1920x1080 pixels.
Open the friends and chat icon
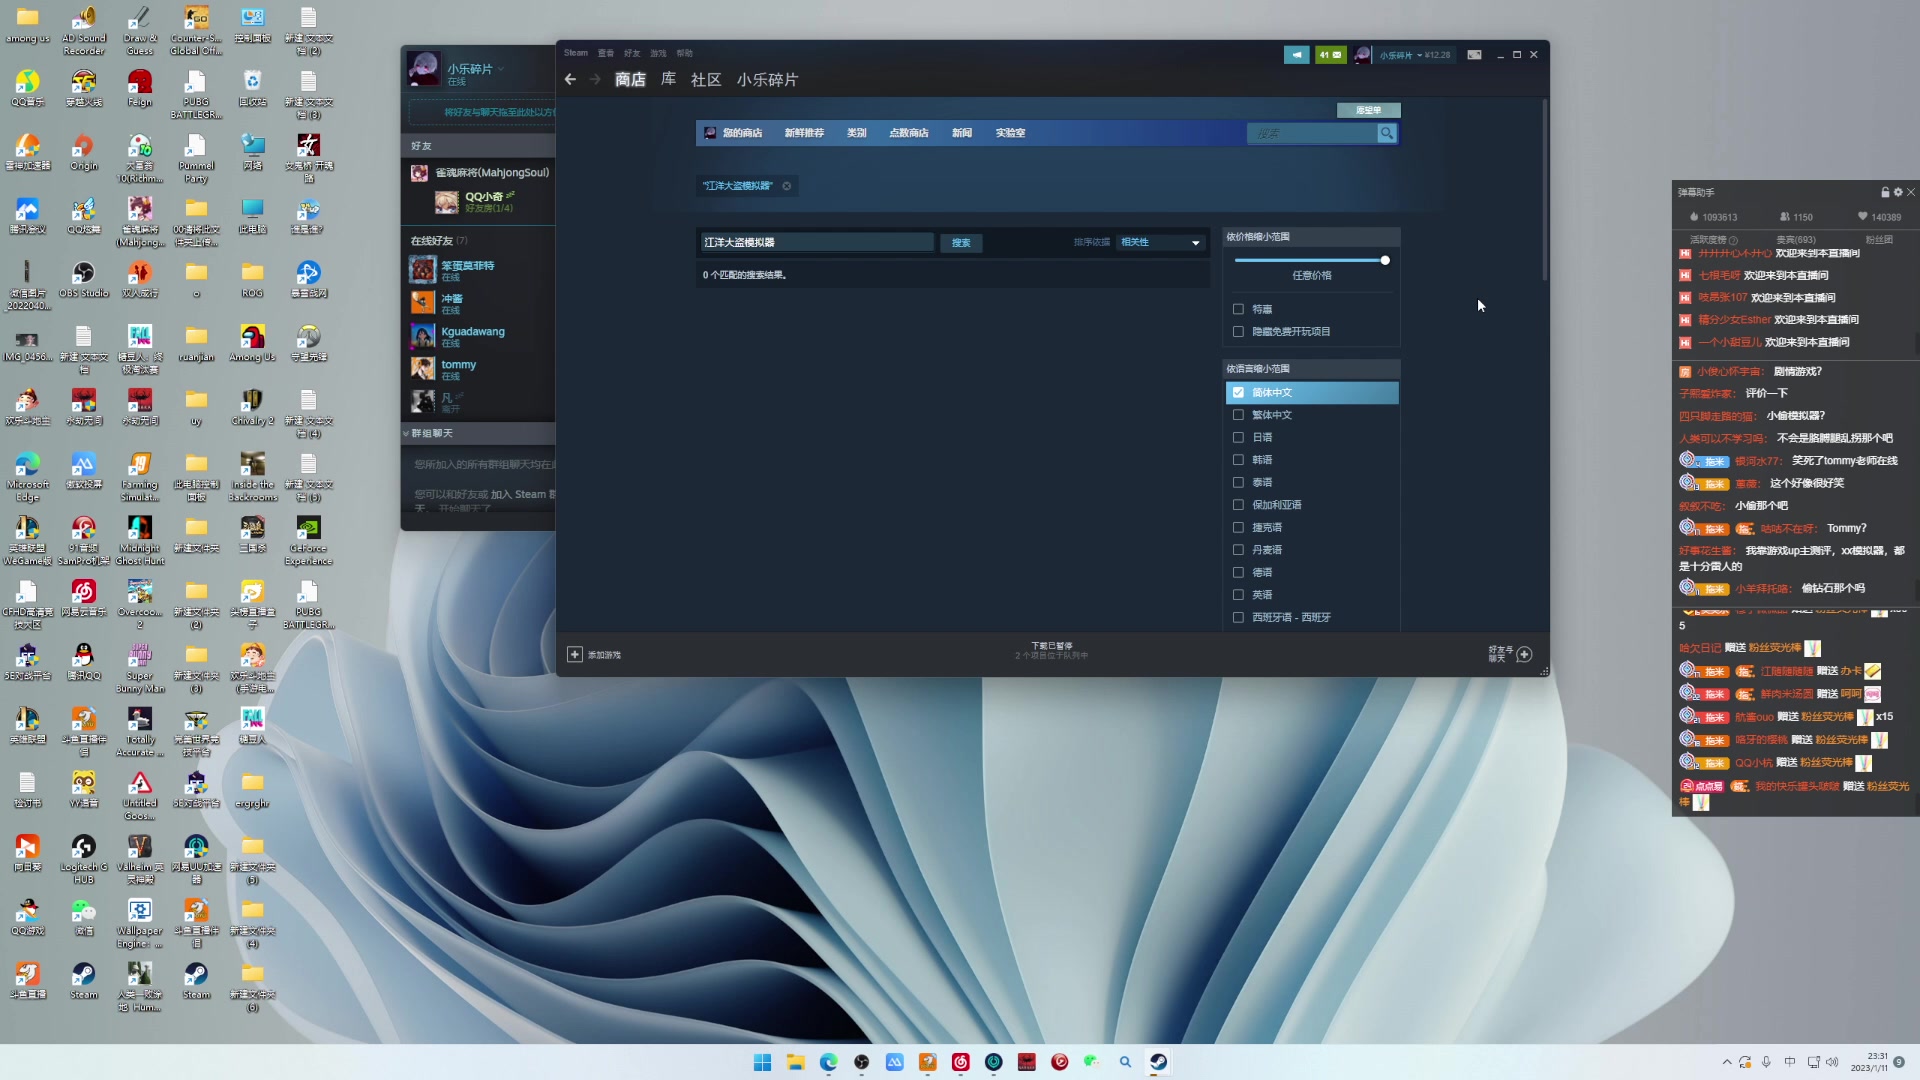tap(1524, 655)
